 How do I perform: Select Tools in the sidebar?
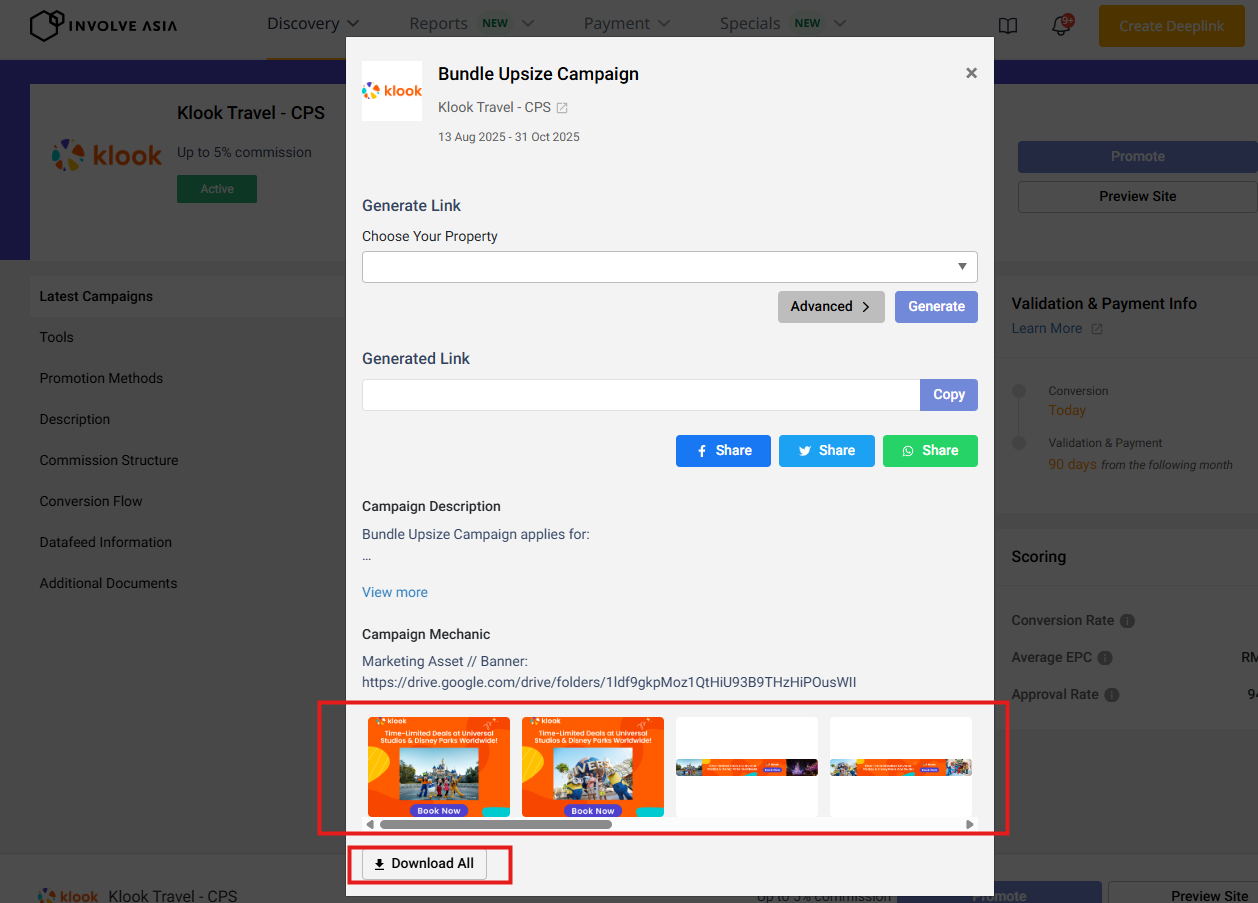(57, 338)
